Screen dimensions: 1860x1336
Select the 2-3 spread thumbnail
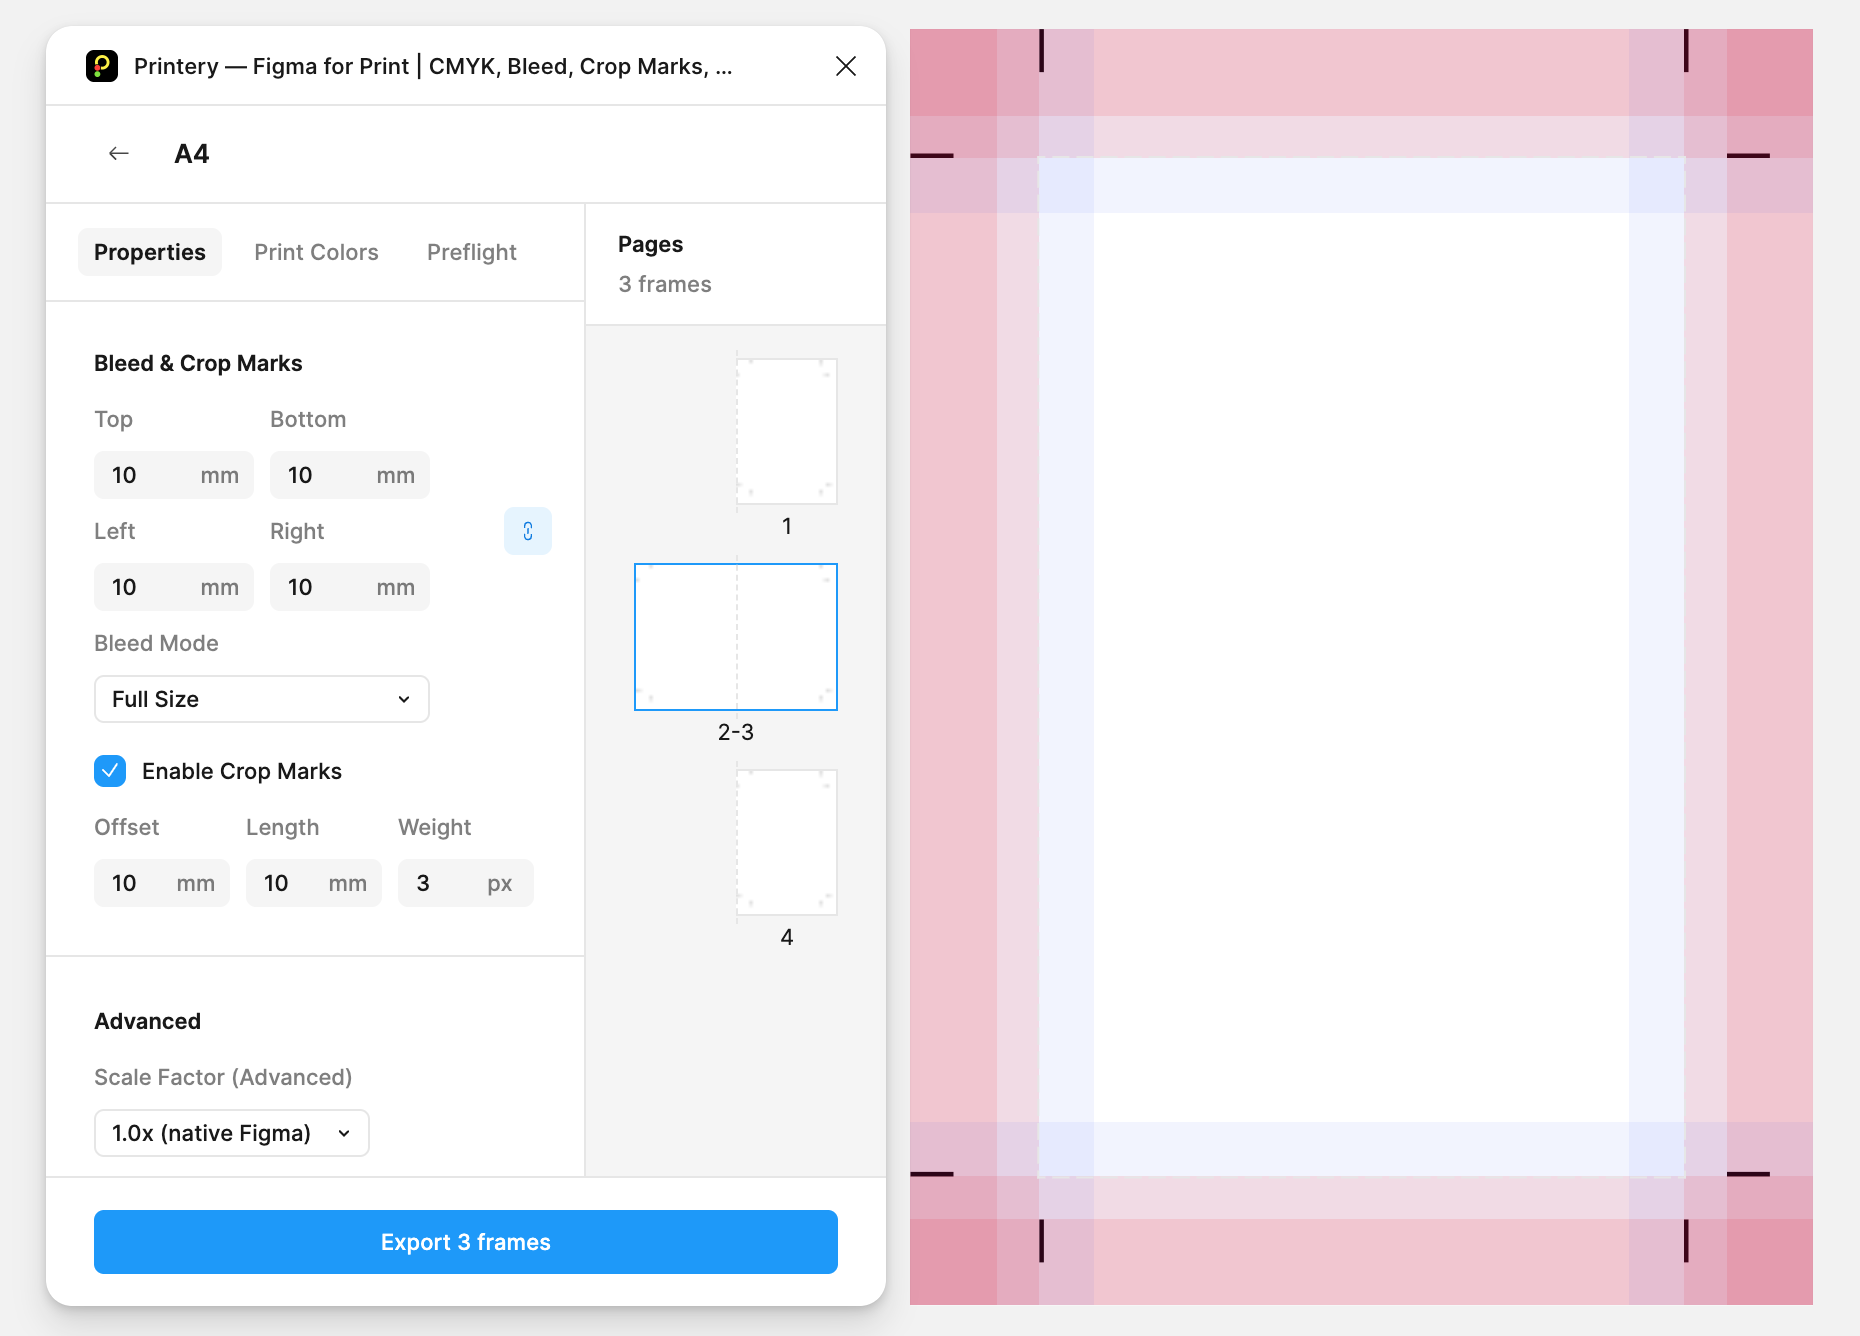click(x=737, y=637)
